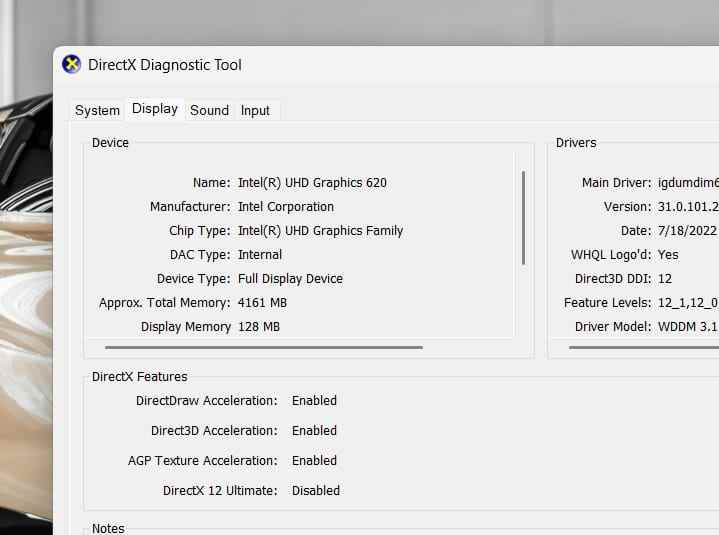Click the Direct3D Acceleration Enabled status
Screen dimensions: 719x535
[x=314, y=431]
